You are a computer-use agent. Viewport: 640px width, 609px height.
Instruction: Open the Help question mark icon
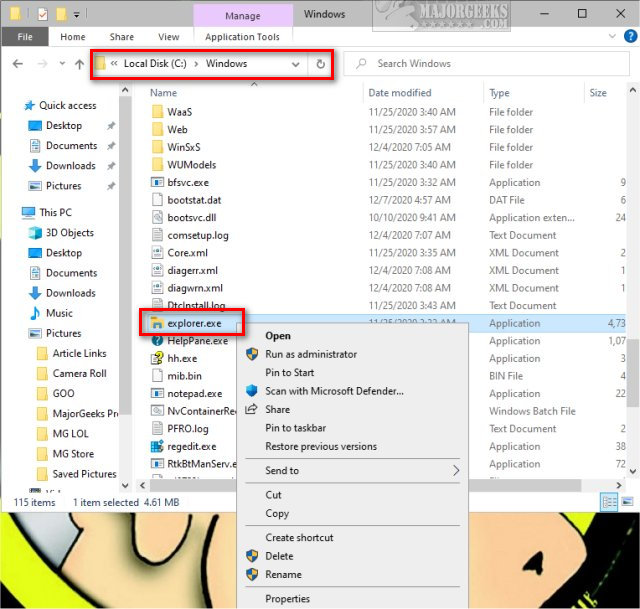[631, 36]
